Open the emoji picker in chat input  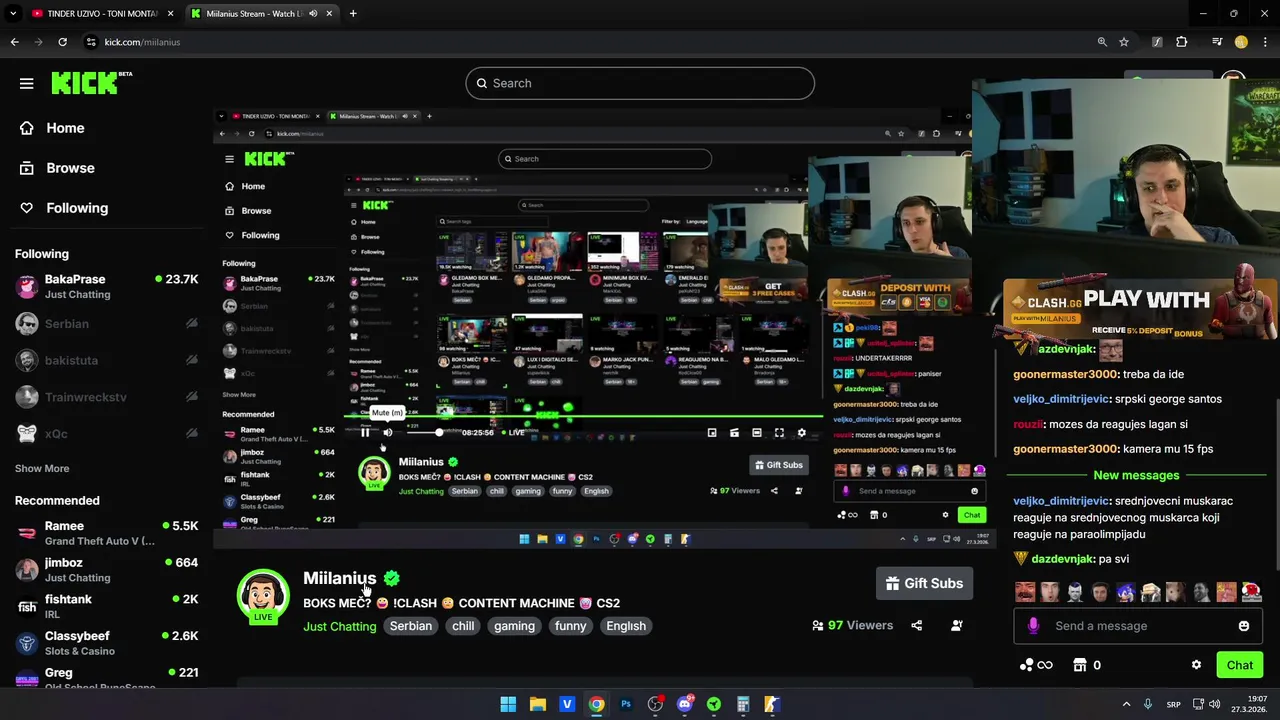(1244, 626)
